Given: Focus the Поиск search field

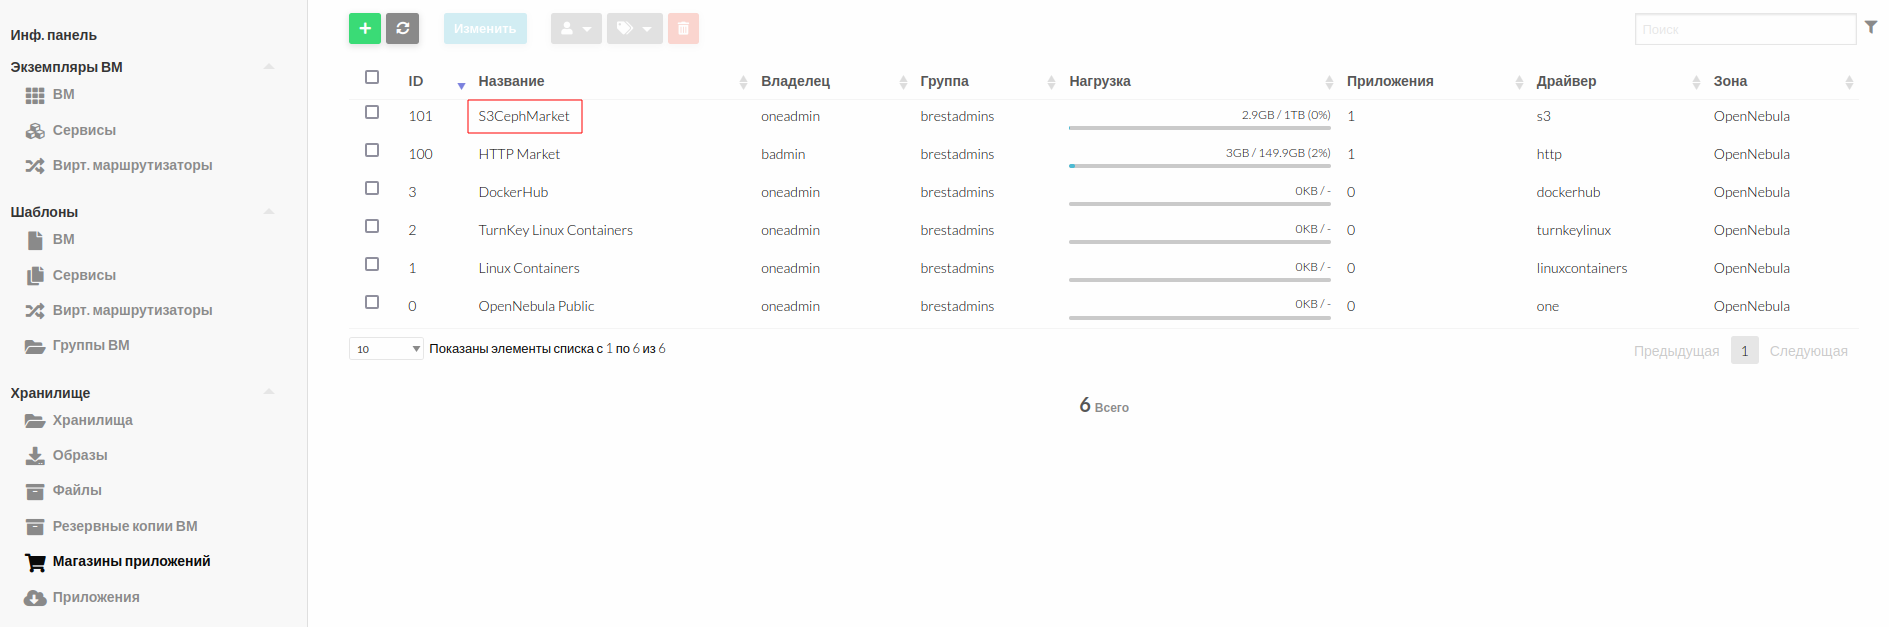Looking at the screenshot, I should coord(1746,29).
